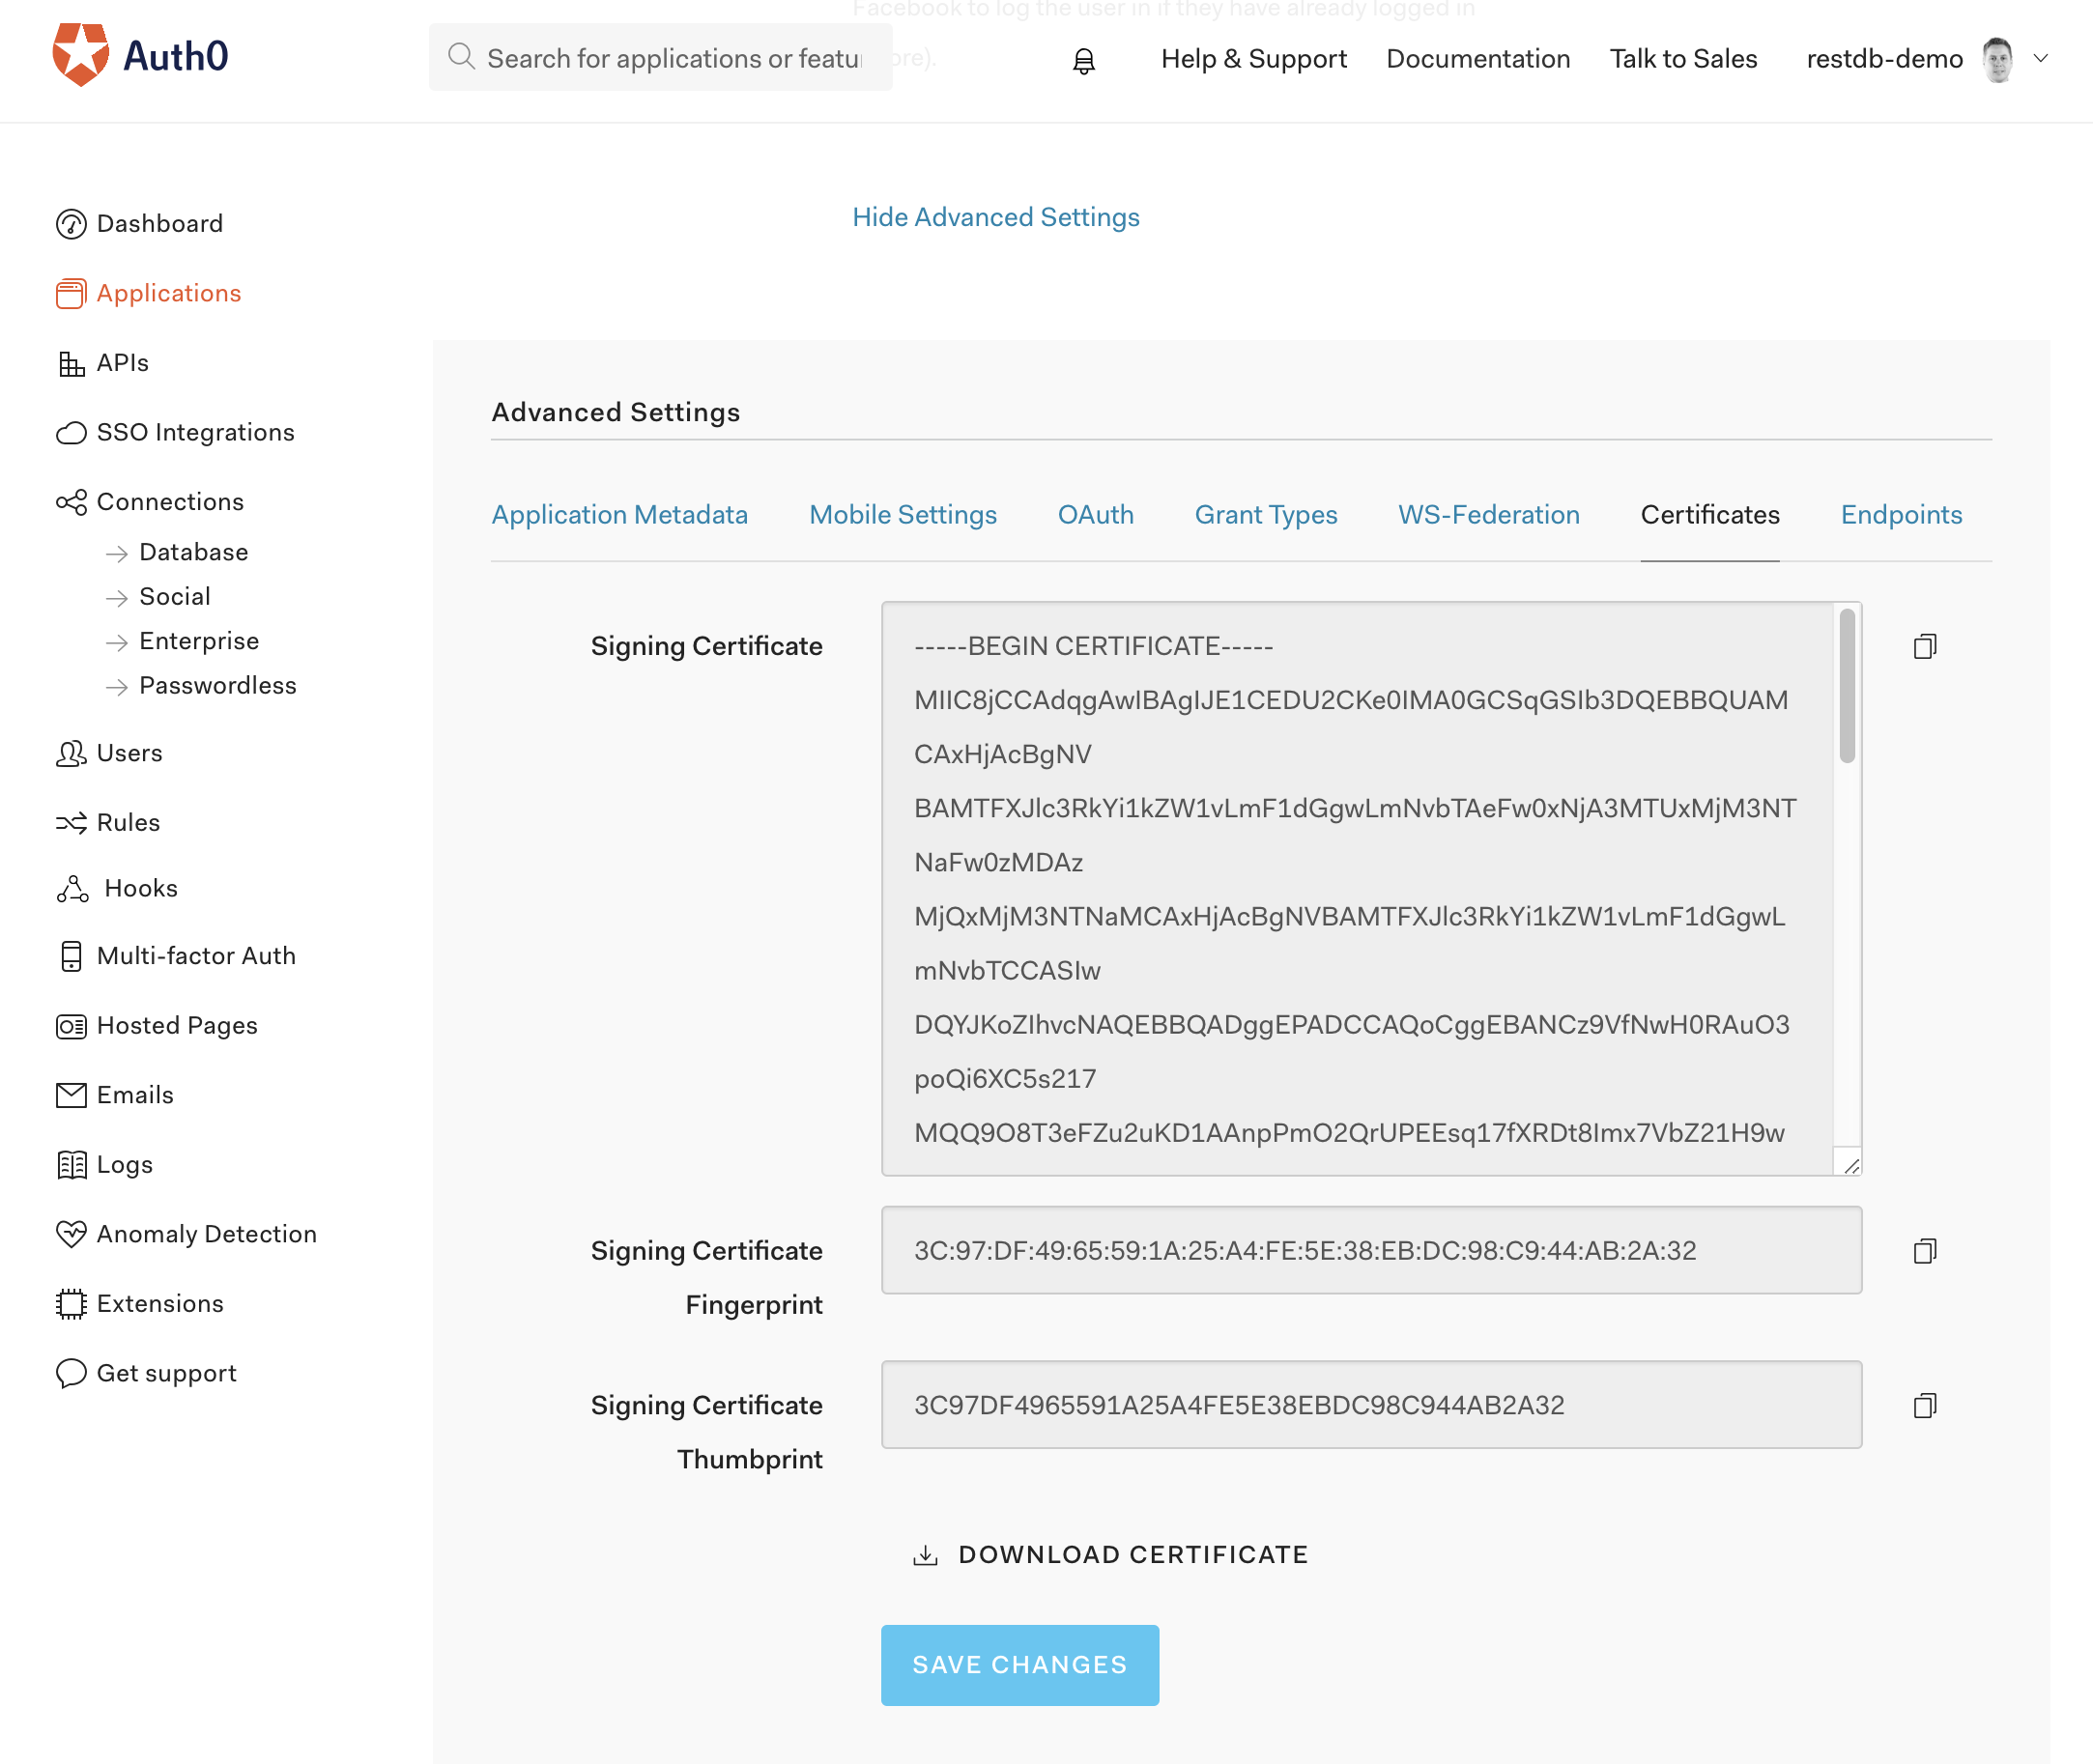Click the APIs chart icon
The width and height of the screenshot is (2093, 1764).
click(71, 363)
